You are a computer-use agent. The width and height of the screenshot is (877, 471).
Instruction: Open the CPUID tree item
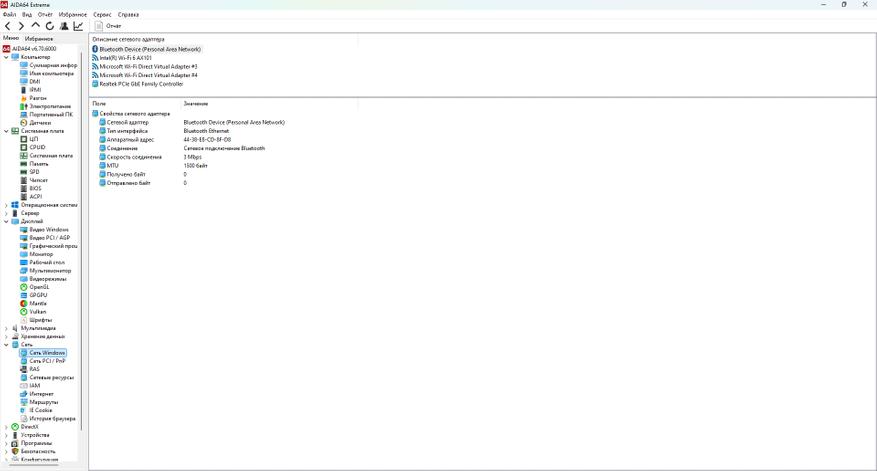tap(37, 147)
